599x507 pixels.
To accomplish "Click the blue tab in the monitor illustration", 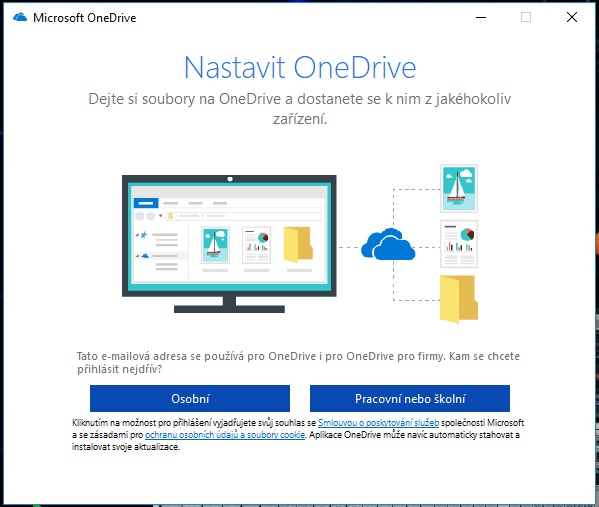I will [146, 203].
